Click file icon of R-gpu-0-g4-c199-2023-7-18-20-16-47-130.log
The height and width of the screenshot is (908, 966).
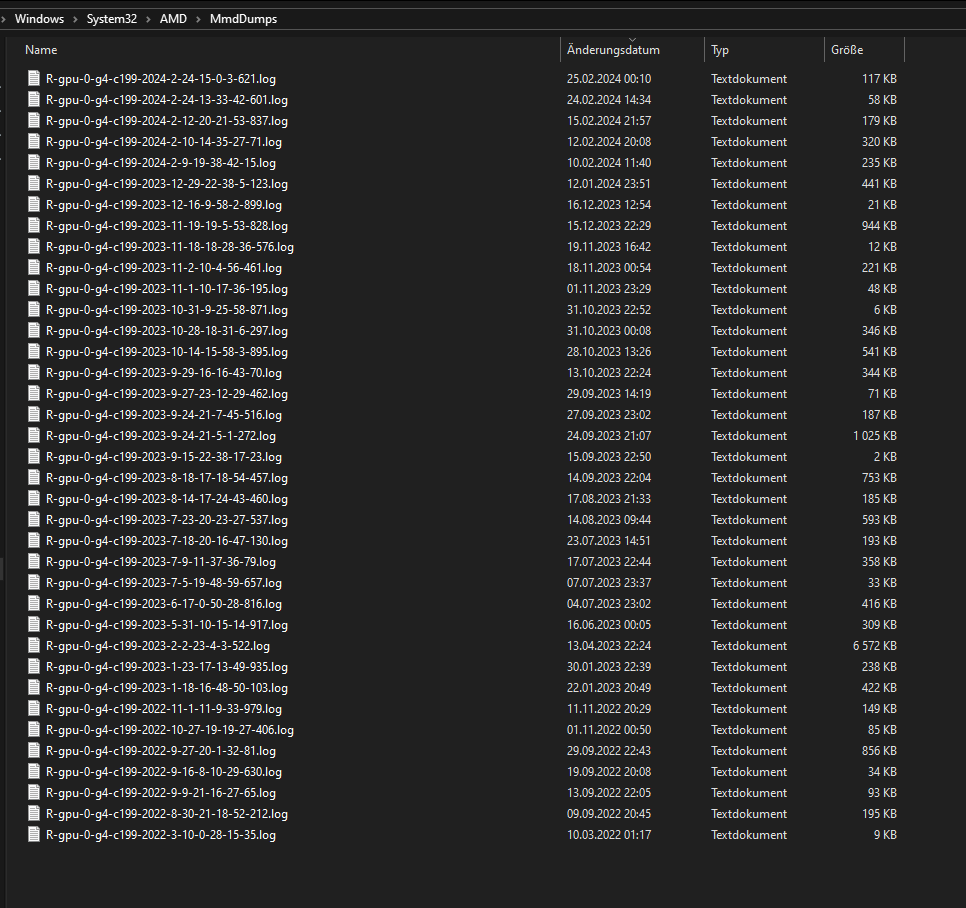click(34, 540)
